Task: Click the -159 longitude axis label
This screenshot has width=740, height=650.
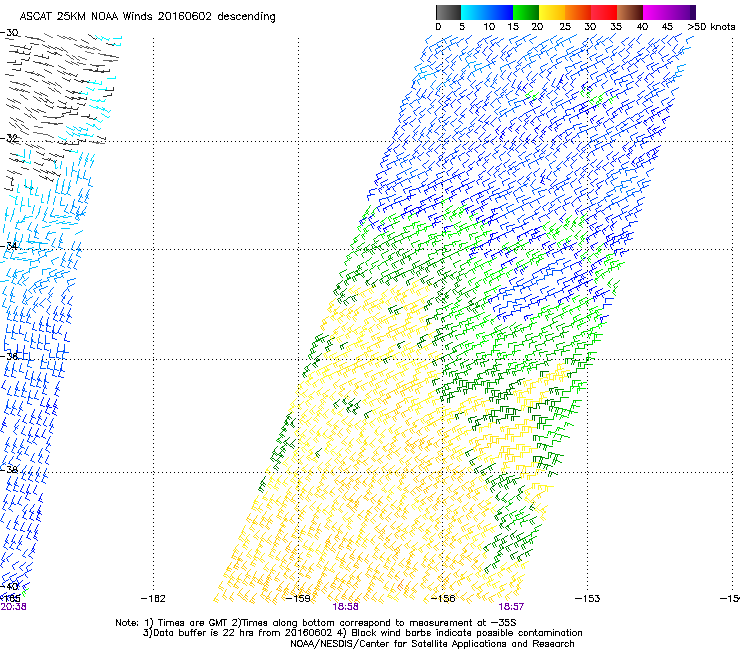Action: tap(298, 599)
